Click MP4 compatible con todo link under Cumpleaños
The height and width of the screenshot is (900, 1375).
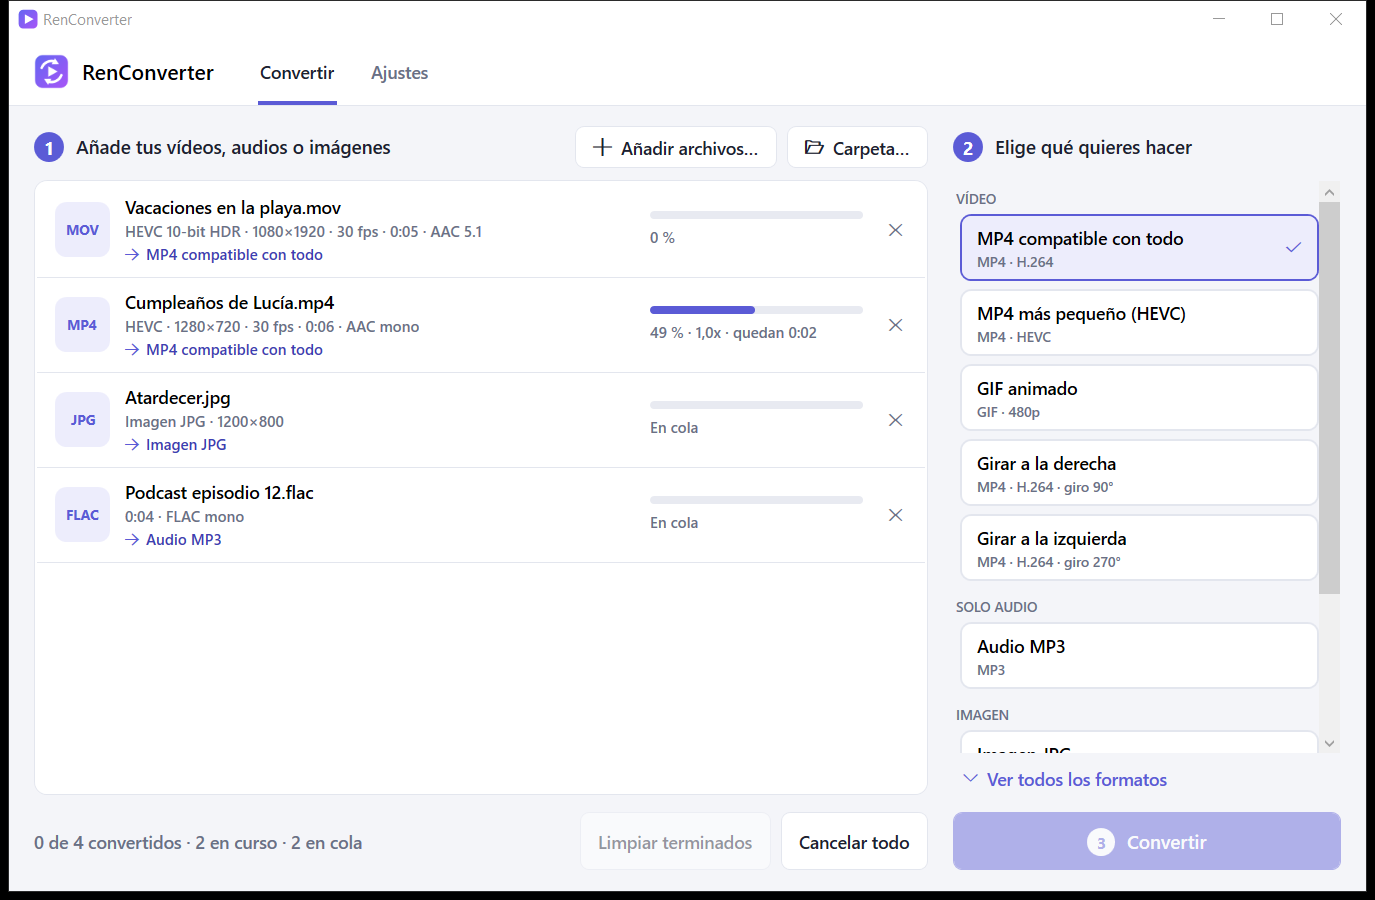click(234, 350)
